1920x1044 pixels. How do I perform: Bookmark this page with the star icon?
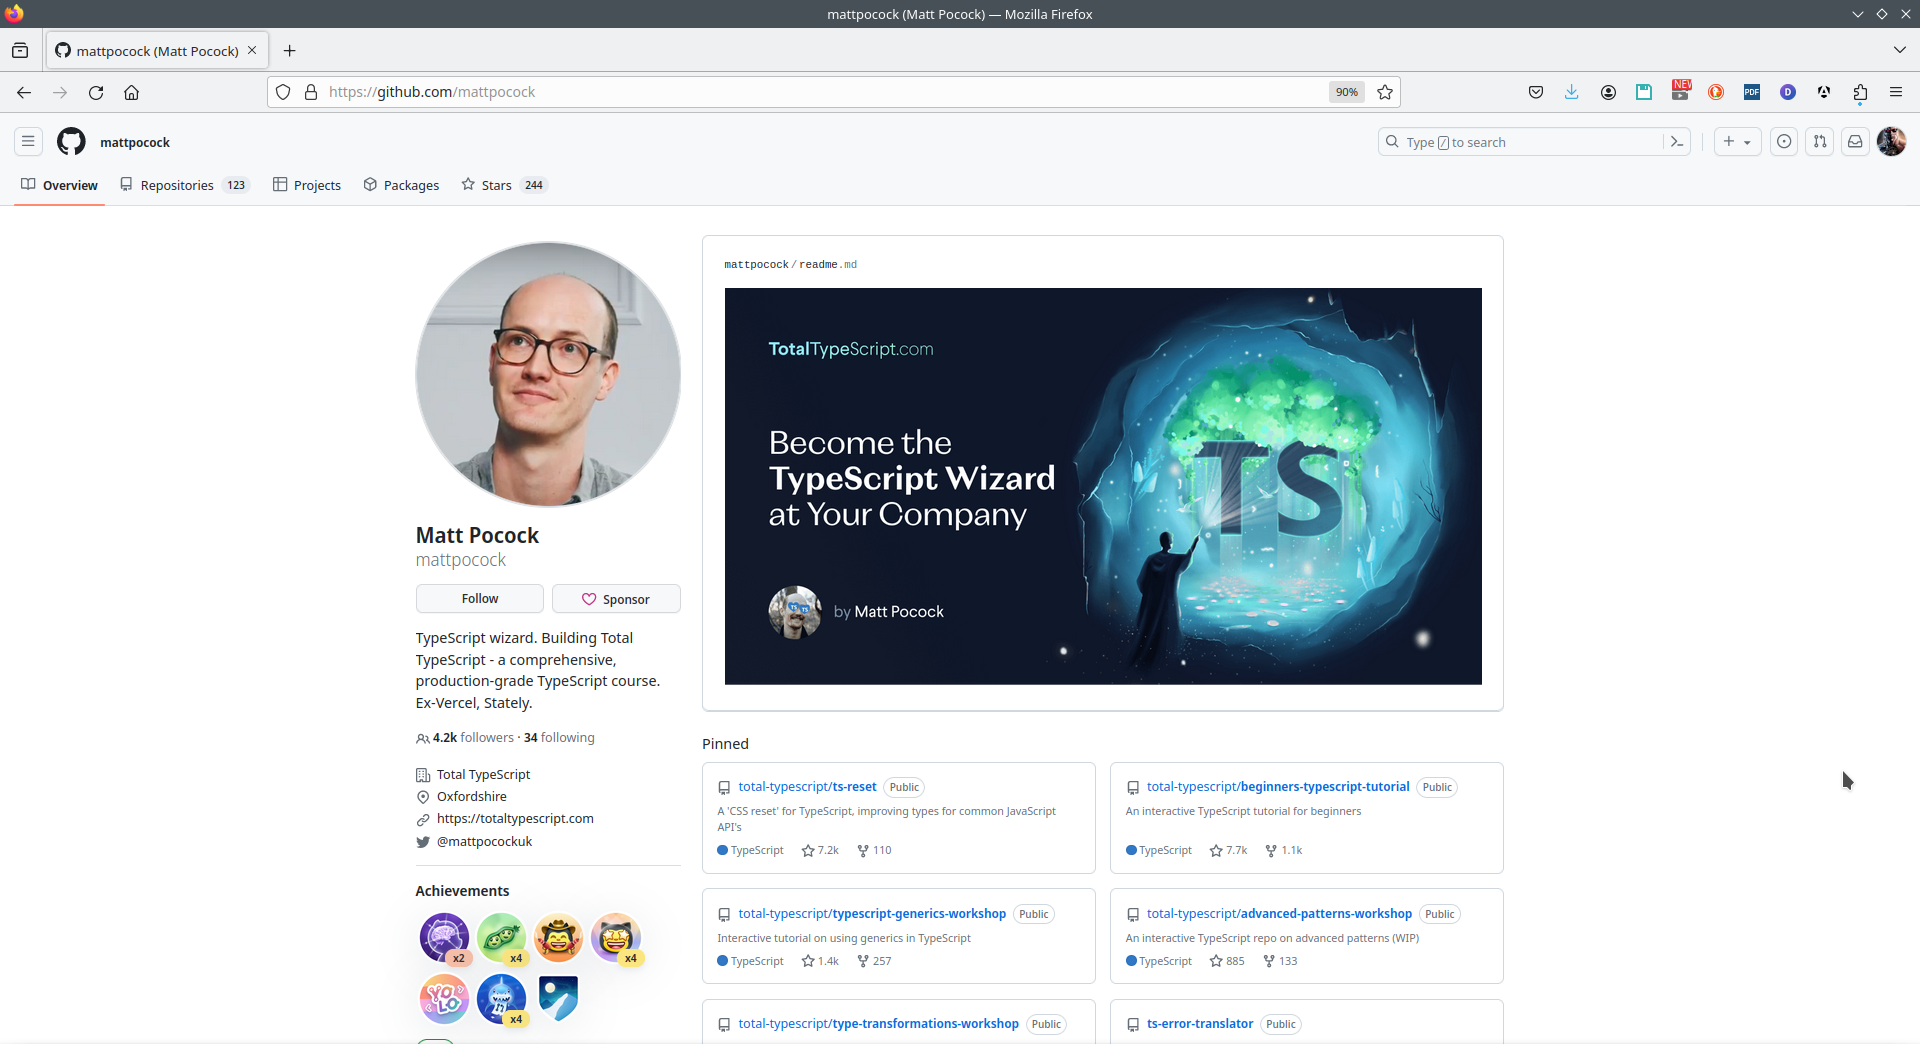point(1385,92)
